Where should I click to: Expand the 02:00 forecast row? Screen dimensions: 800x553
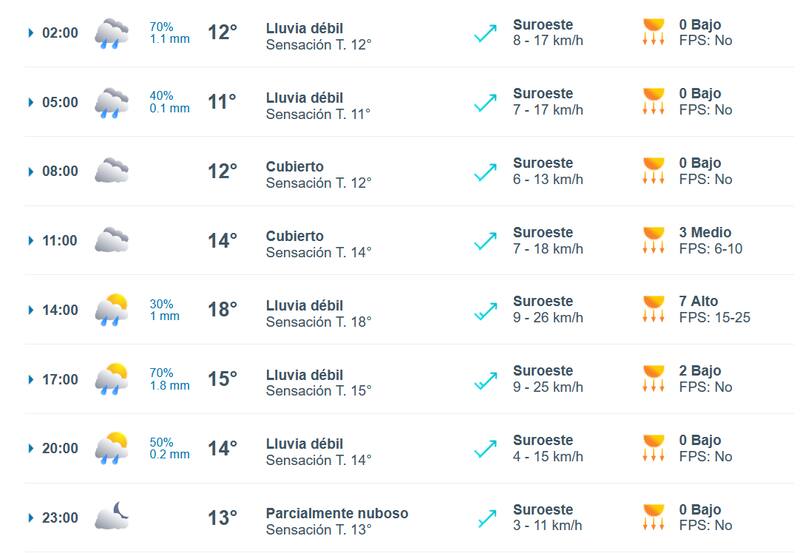pyautogui.click(x=31, y=33)
